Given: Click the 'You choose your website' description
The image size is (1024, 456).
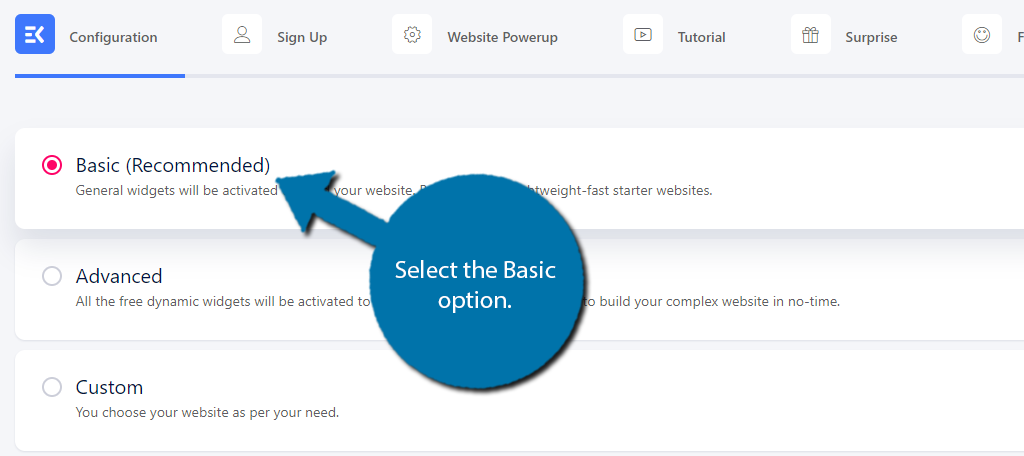Looking at the screenshot, I should click(207, 414).
